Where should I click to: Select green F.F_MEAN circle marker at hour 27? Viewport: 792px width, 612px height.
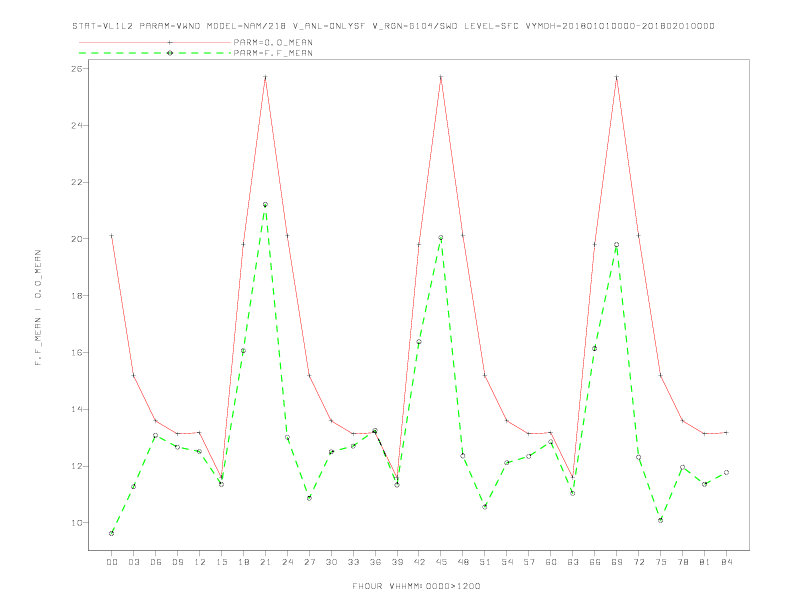click(x=309, y=498)
